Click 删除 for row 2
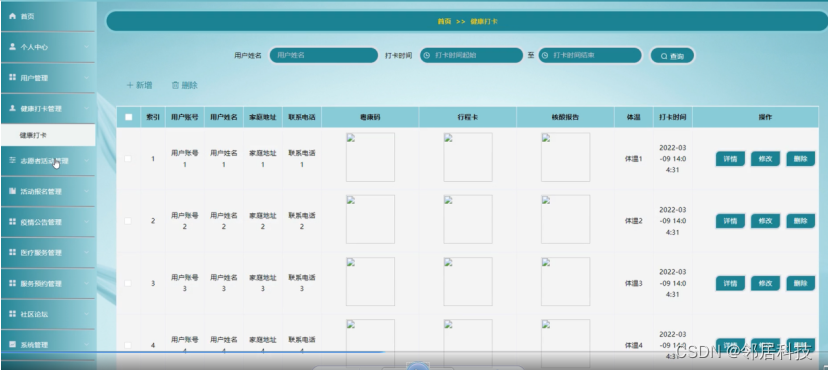Image resolution: width=828 pixels, height=370 pixels. [801, 221]
